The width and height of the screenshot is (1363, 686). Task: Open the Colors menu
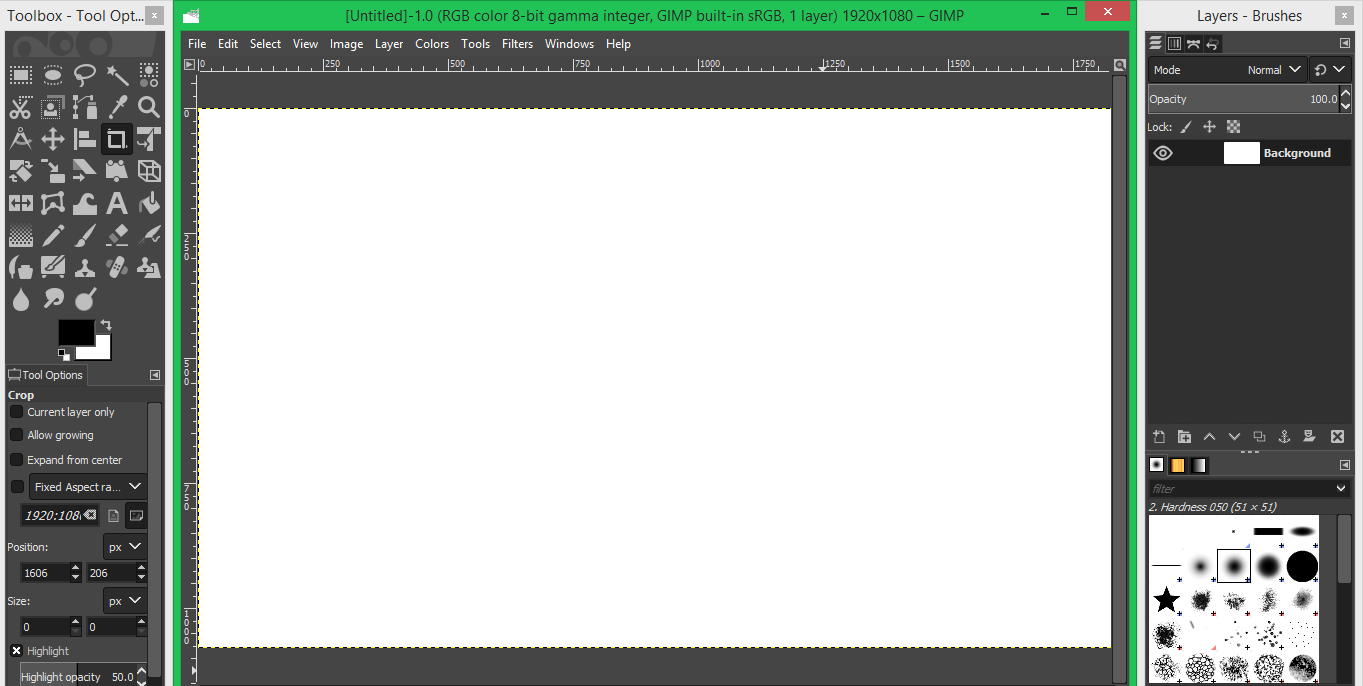coord(432,44)
